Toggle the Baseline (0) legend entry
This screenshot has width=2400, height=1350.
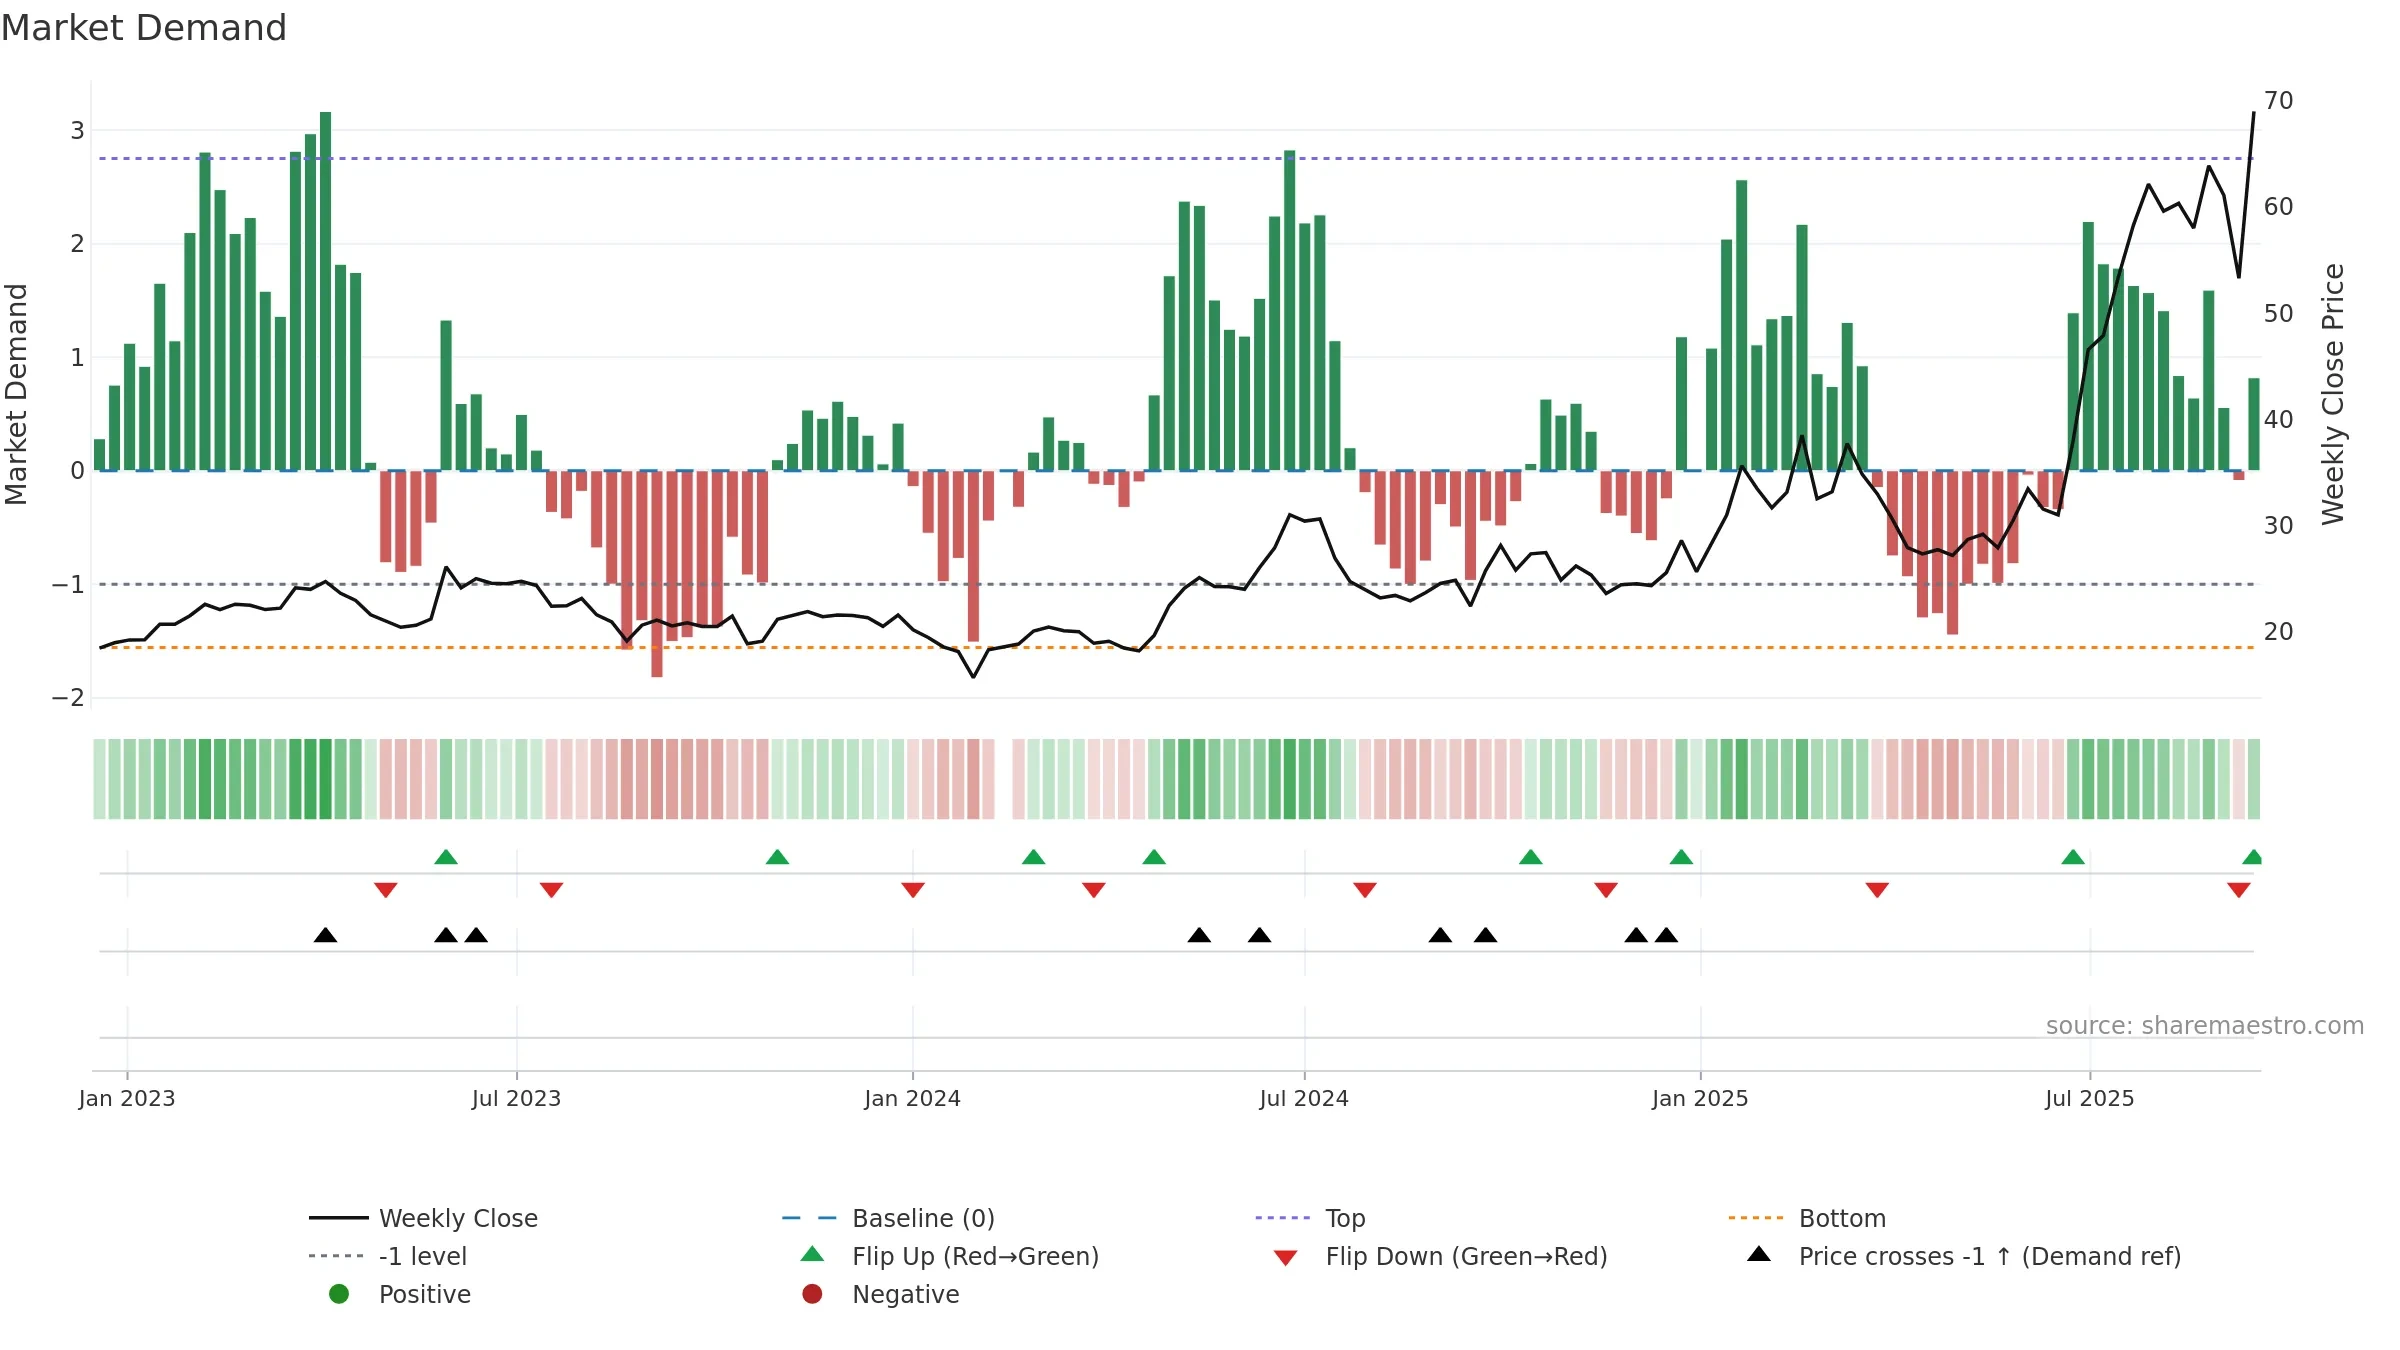click(888, 1218)
